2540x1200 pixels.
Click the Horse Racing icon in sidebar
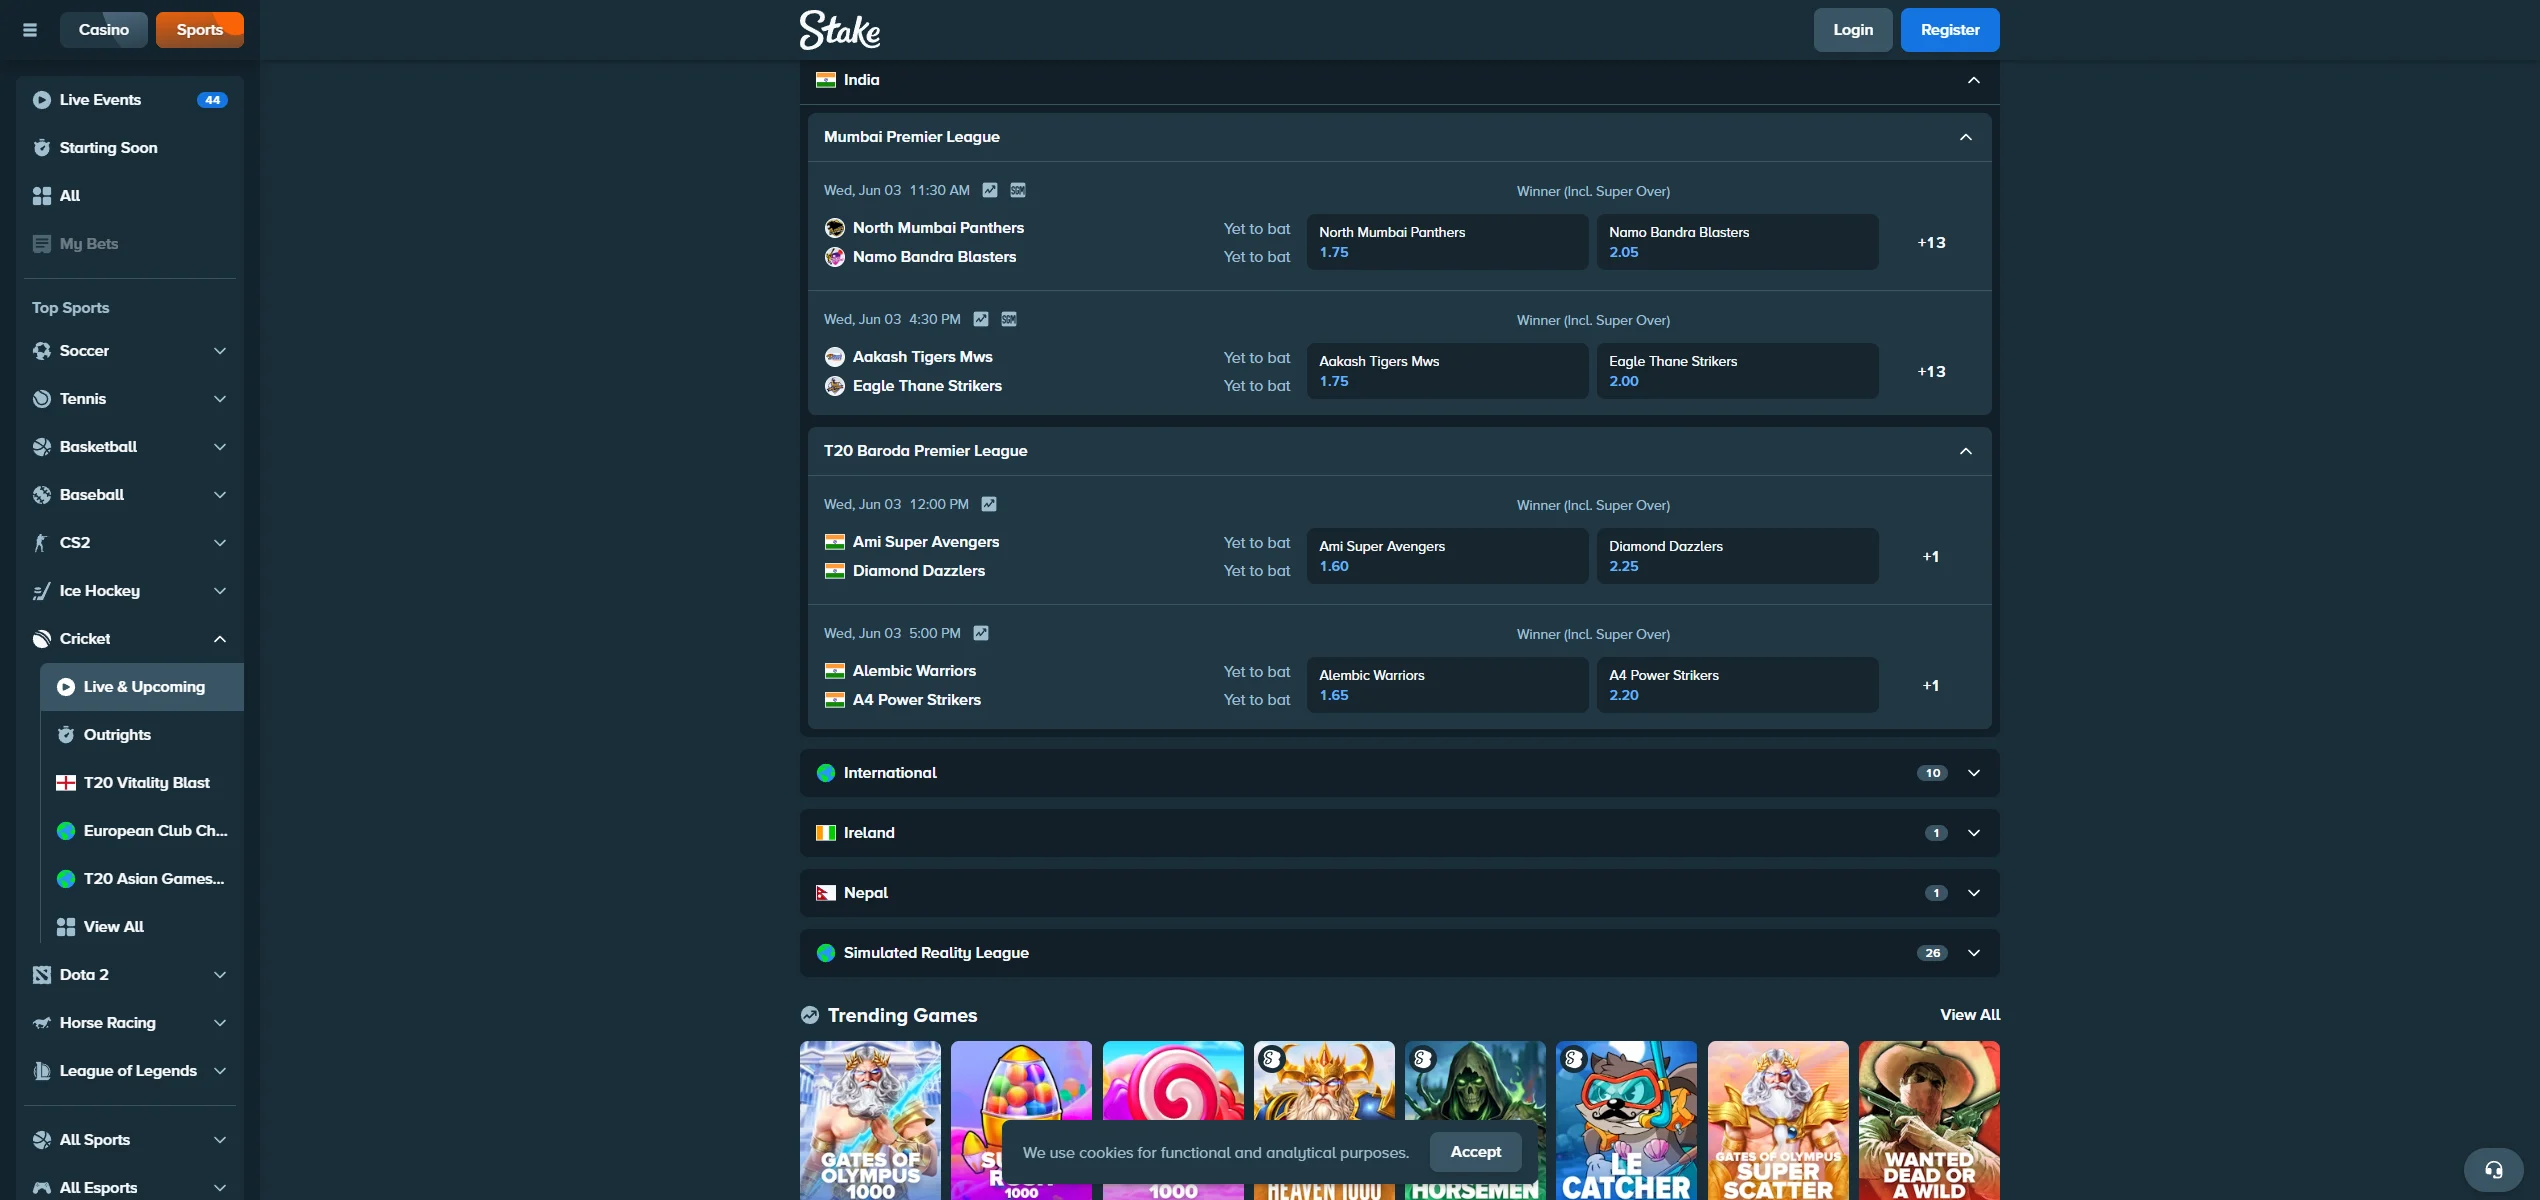click(x=42, y=1023)
